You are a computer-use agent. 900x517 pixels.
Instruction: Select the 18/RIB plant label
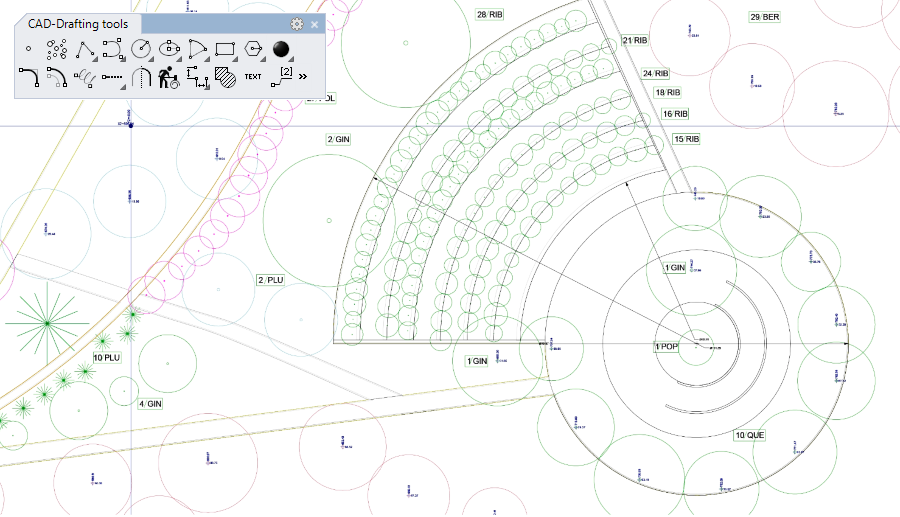click(668, 92)
